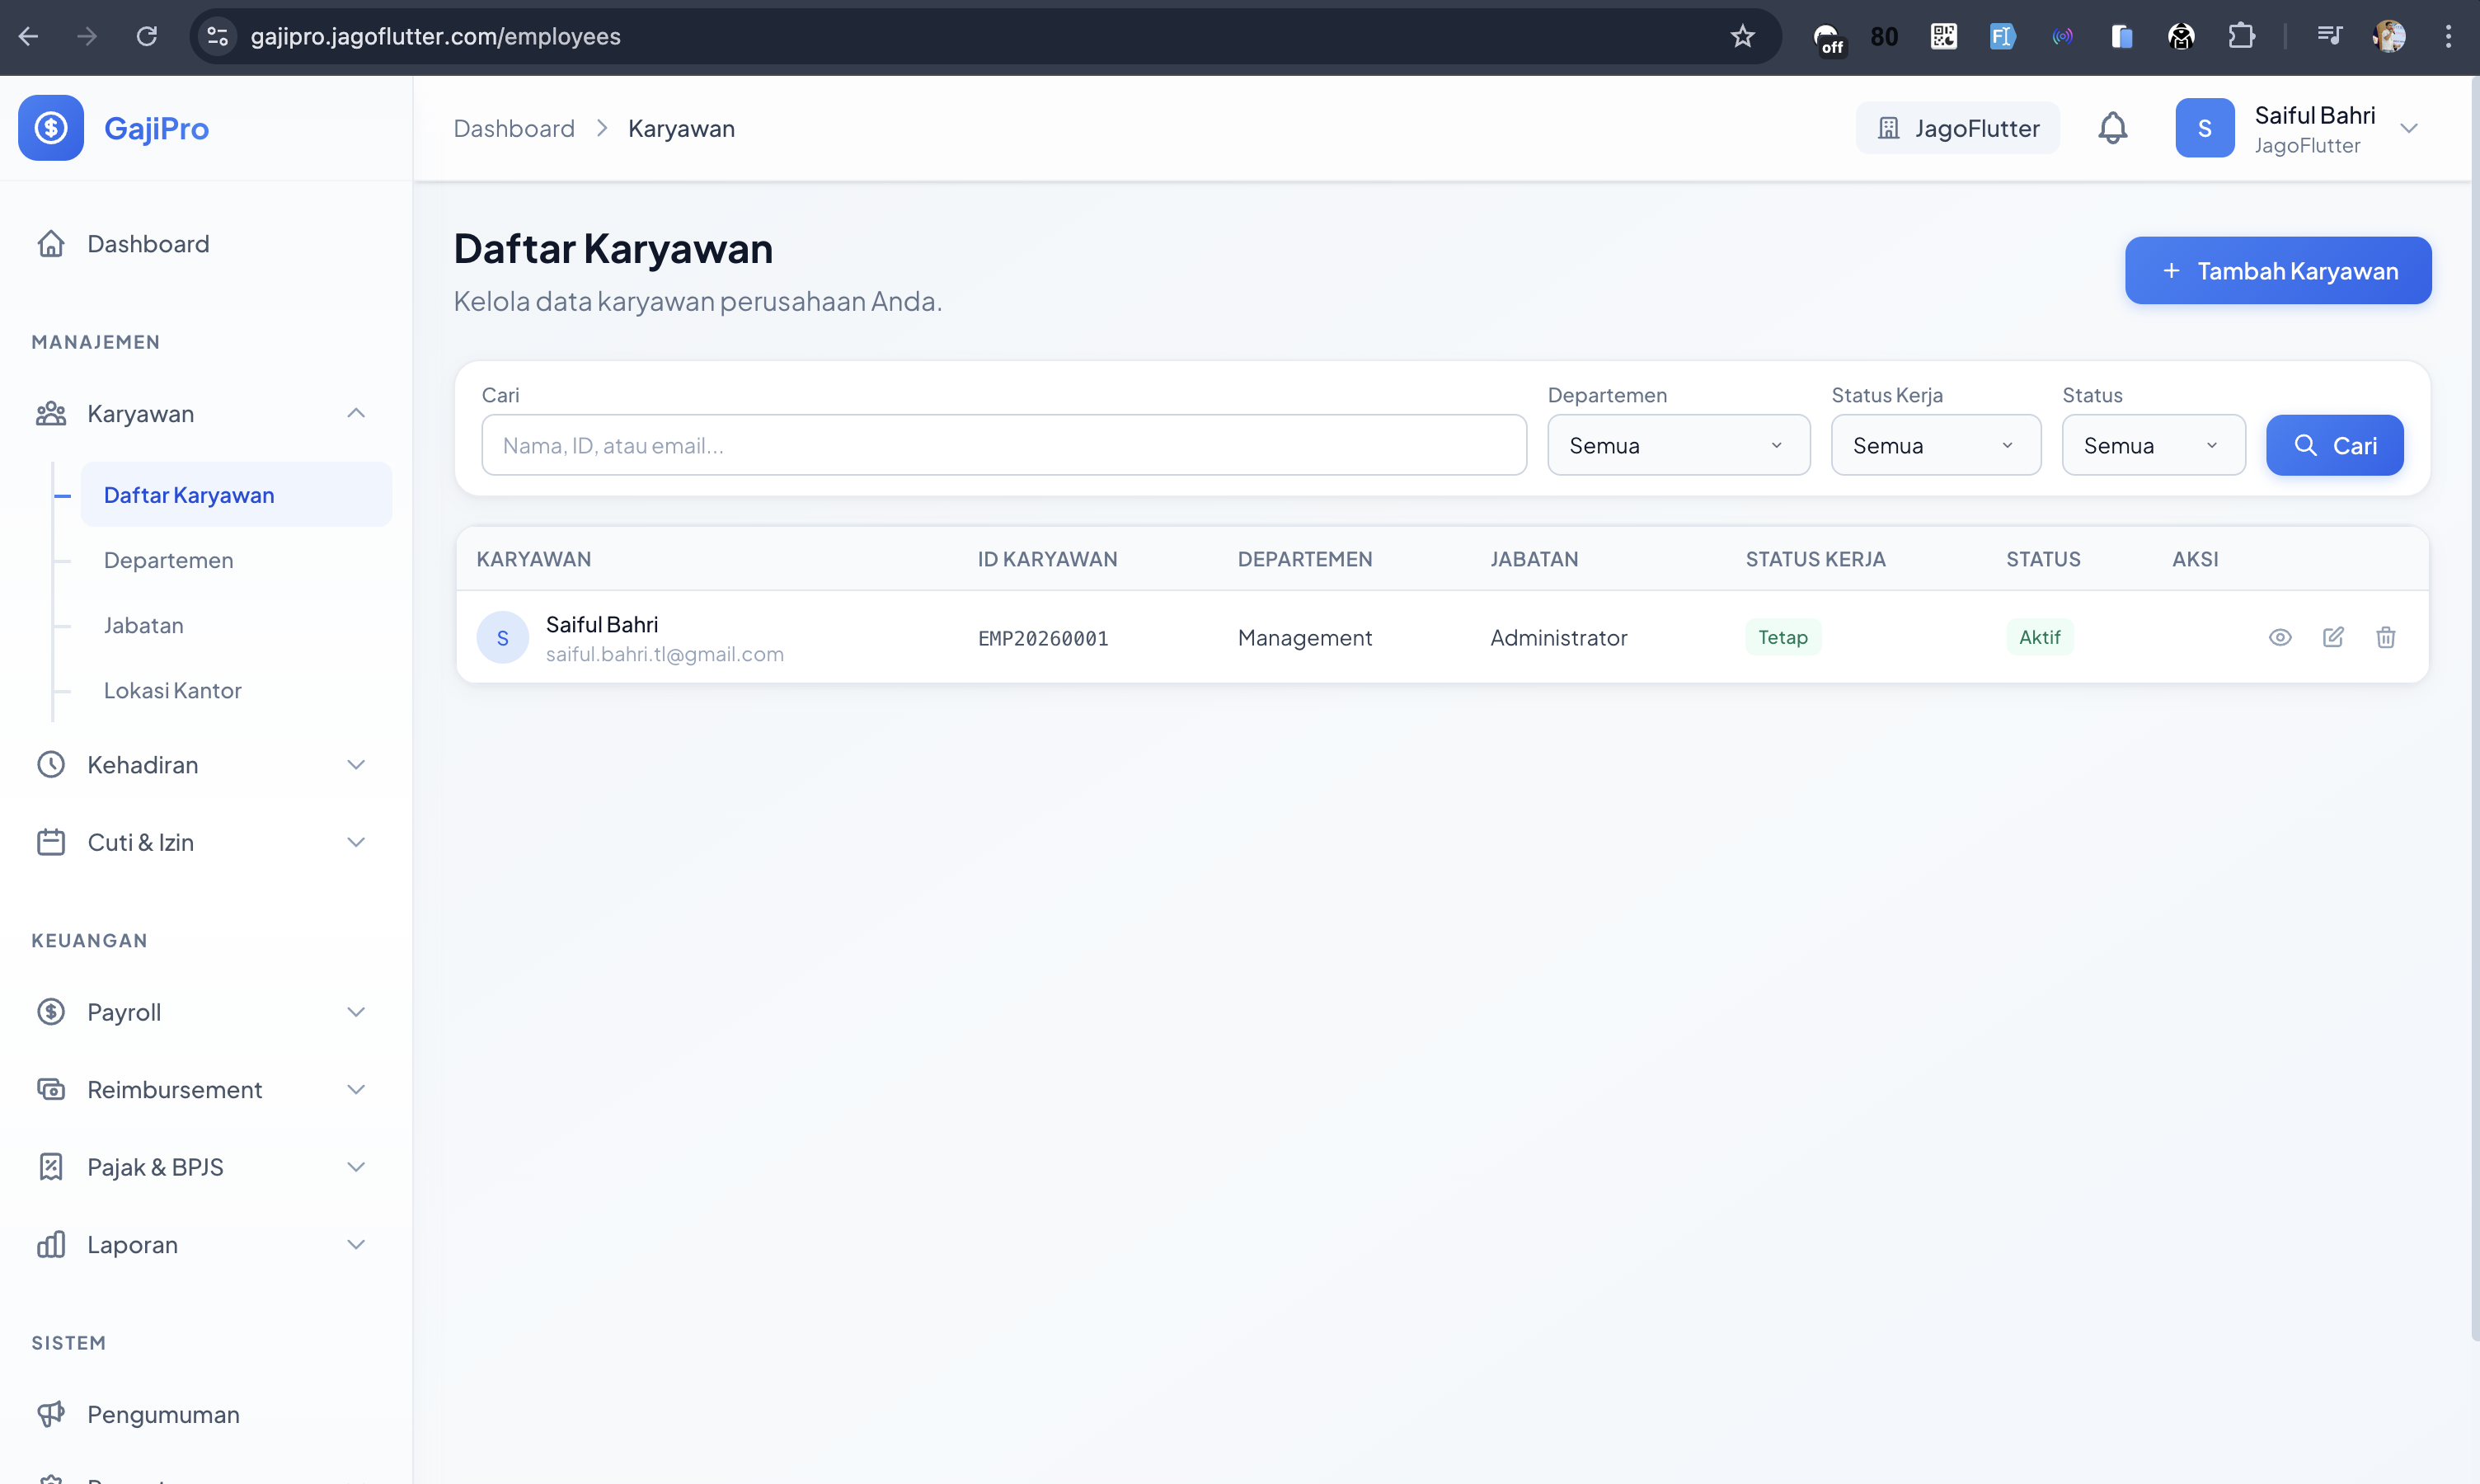Click the QR code extension icon
This screenshot has width=2480, height=1484.
(1943, 37)
